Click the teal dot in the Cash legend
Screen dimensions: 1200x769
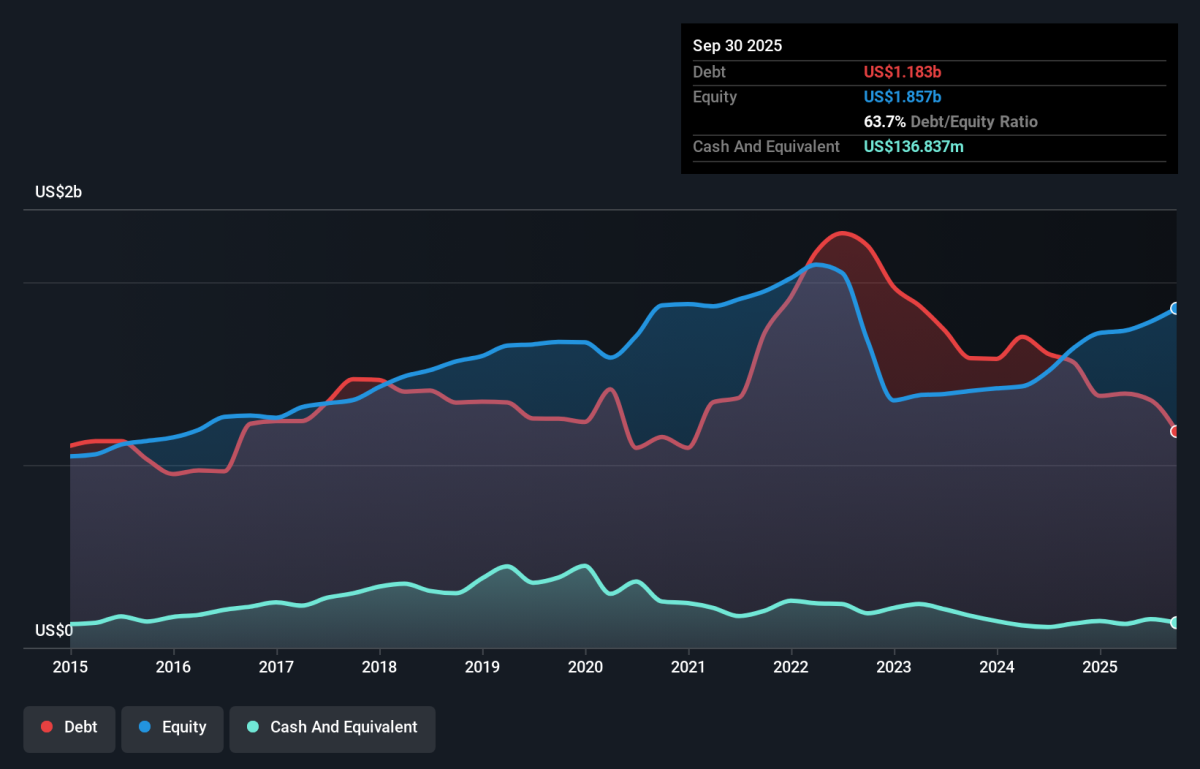tap(253, 727)
